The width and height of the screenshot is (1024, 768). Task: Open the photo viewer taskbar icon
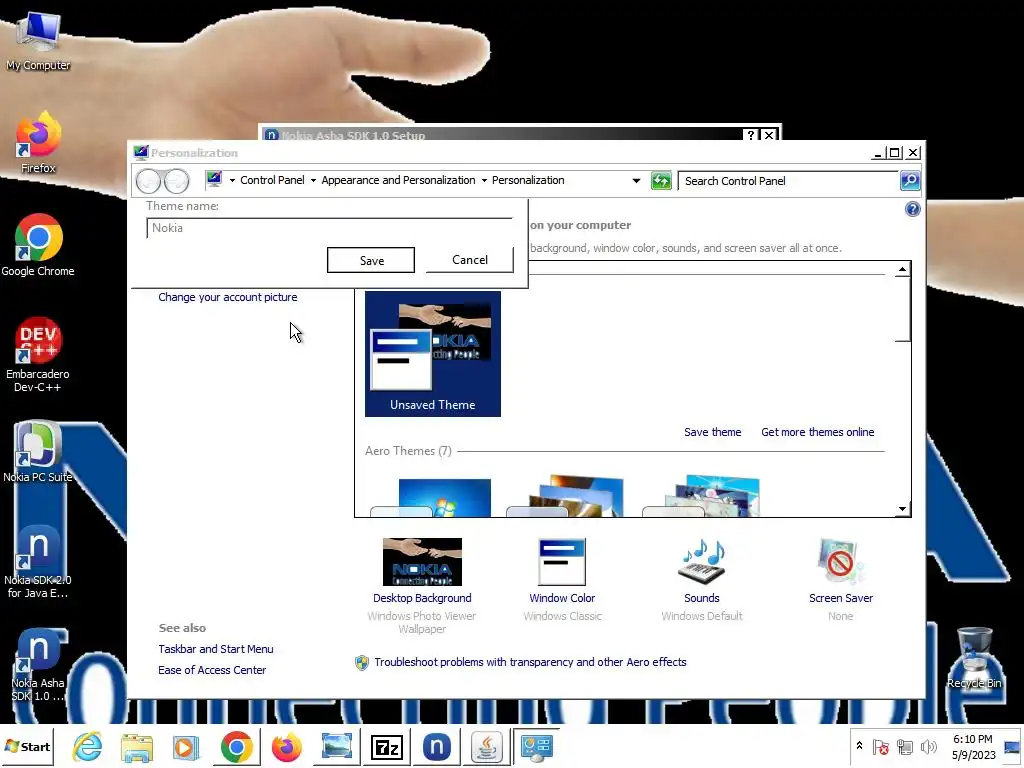pos(336,746)
